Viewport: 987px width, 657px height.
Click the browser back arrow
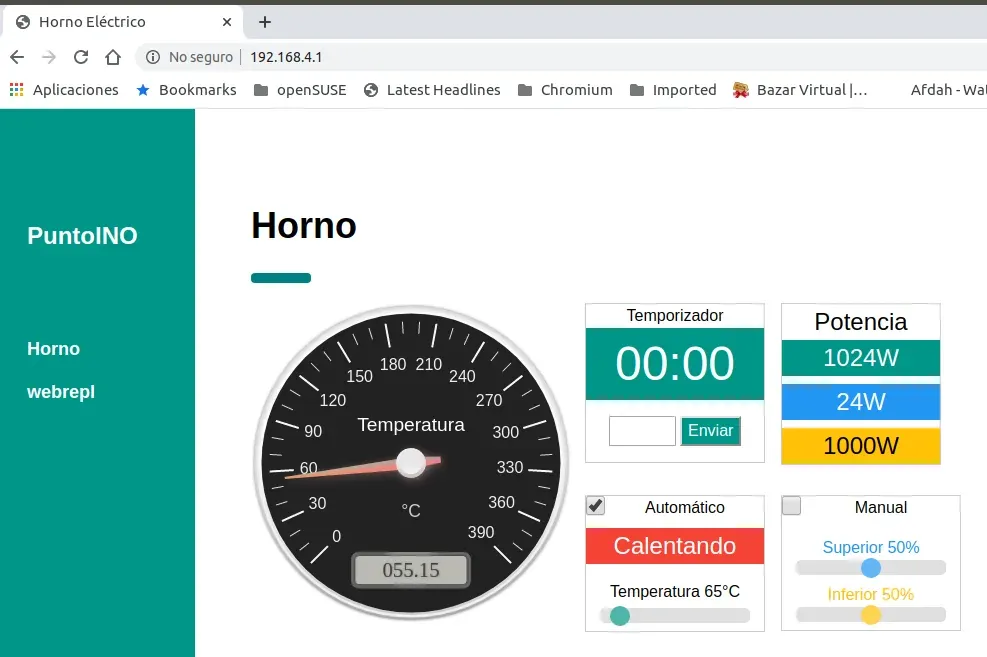tap(17, 57)
